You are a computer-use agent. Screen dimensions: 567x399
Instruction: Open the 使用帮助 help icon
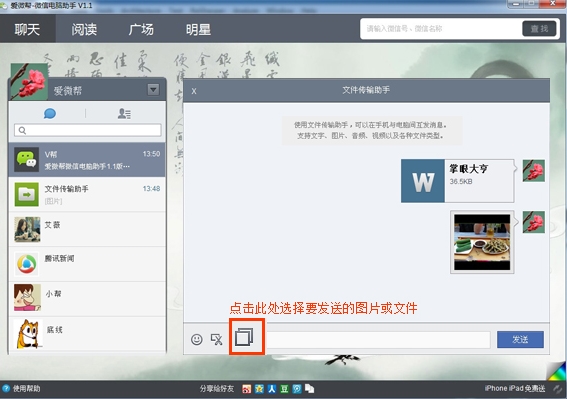point(6,389)
